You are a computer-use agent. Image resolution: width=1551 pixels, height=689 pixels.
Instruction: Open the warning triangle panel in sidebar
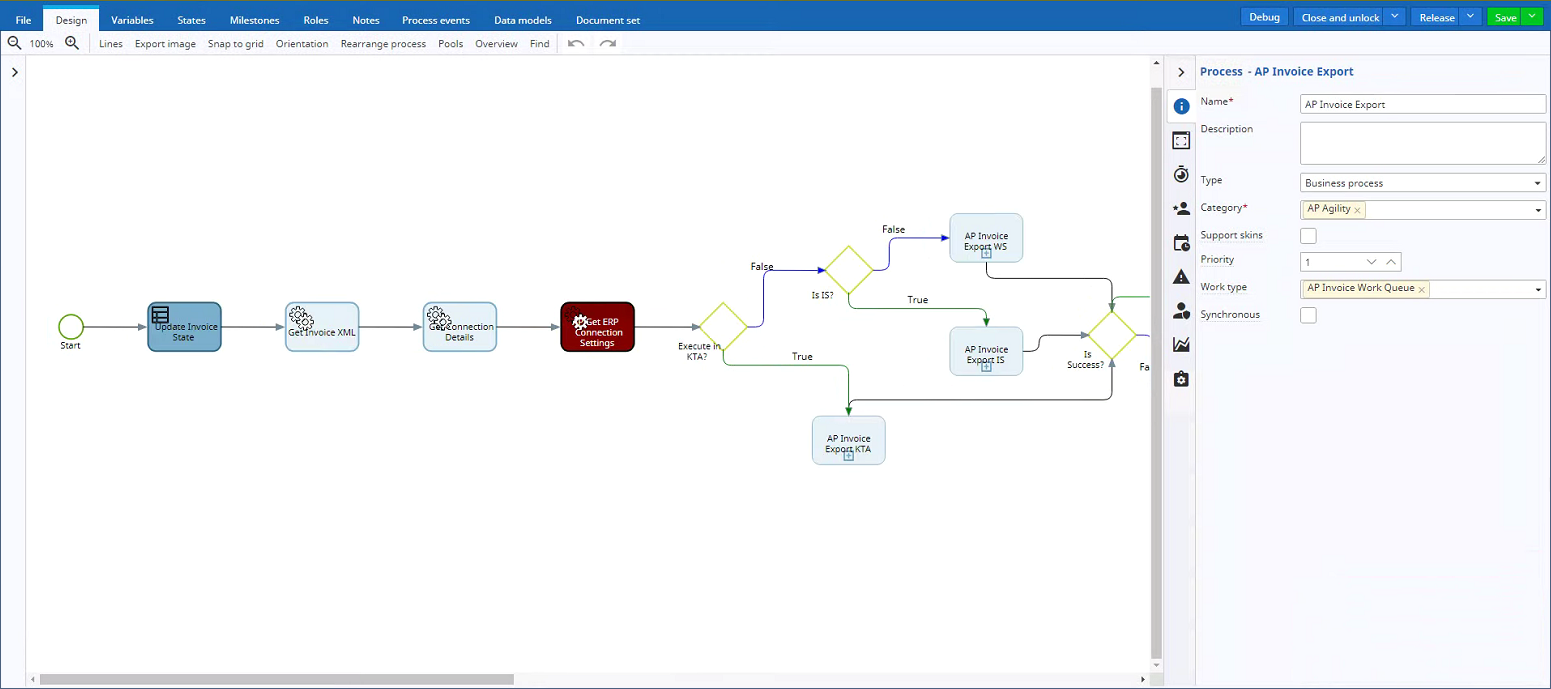[1181, 277]
